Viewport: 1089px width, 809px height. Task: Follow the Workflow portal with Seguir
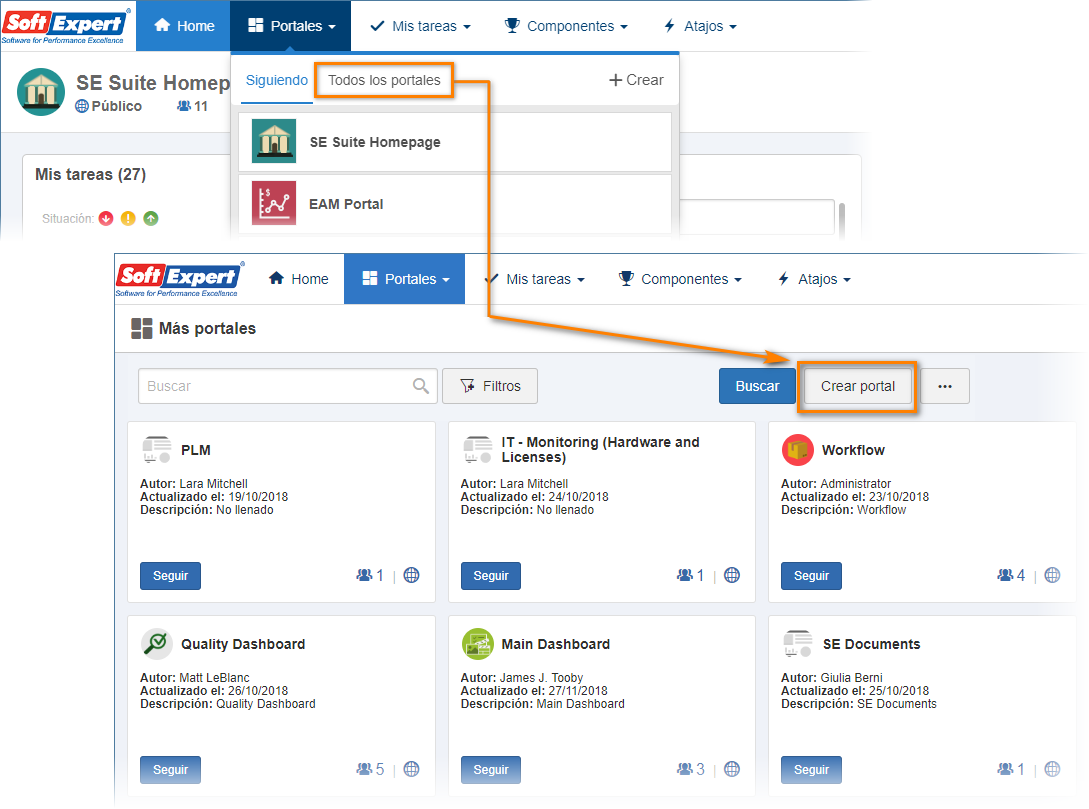pos(811,576)
